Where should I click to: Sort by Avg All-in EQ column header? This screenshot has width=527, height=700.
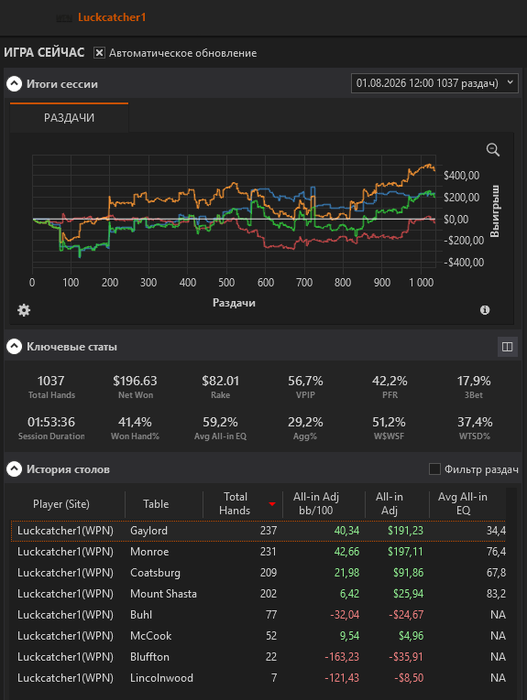(x=463, y=504)
